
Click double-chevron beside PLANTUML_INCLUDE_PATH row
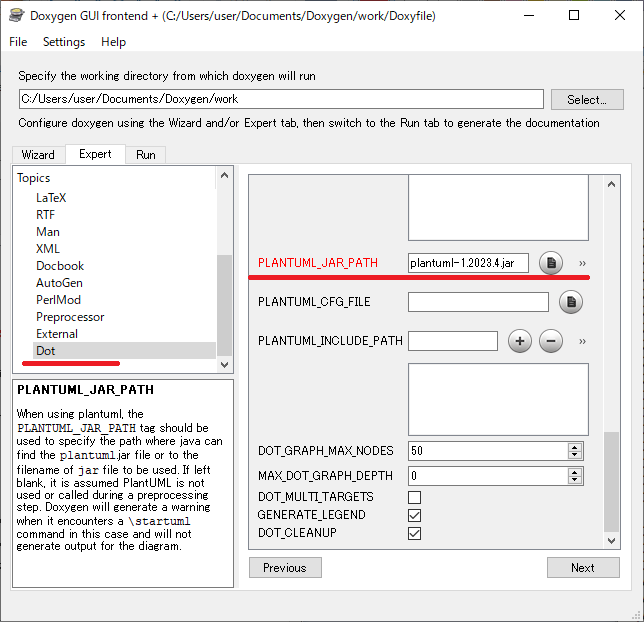(582, 341)
